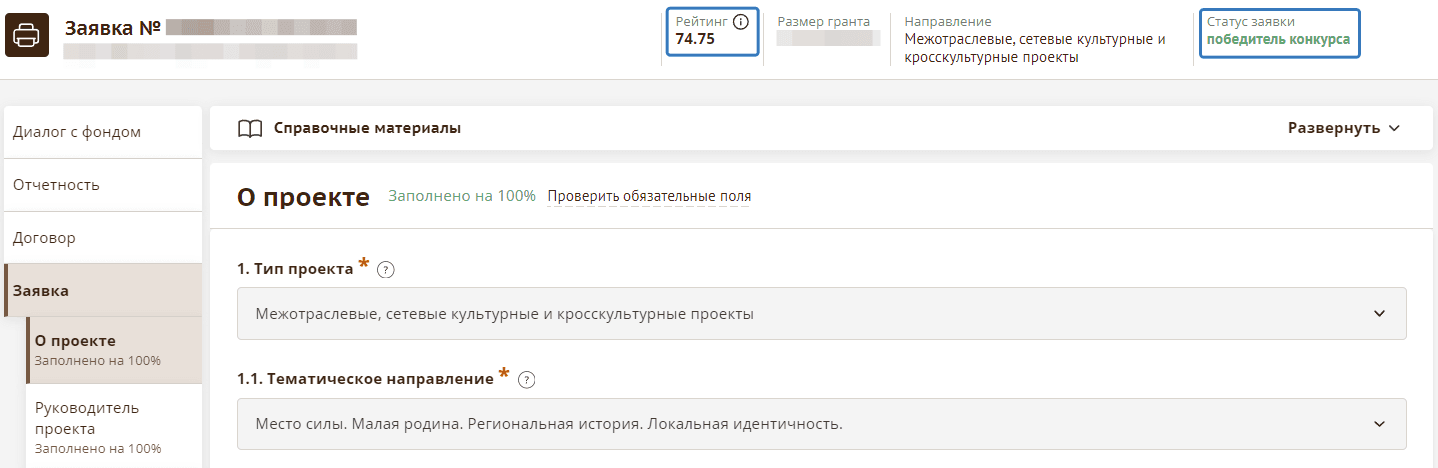Open Руководитель проекта sub-section
The image size is (1438, 468).
[87, 418]
